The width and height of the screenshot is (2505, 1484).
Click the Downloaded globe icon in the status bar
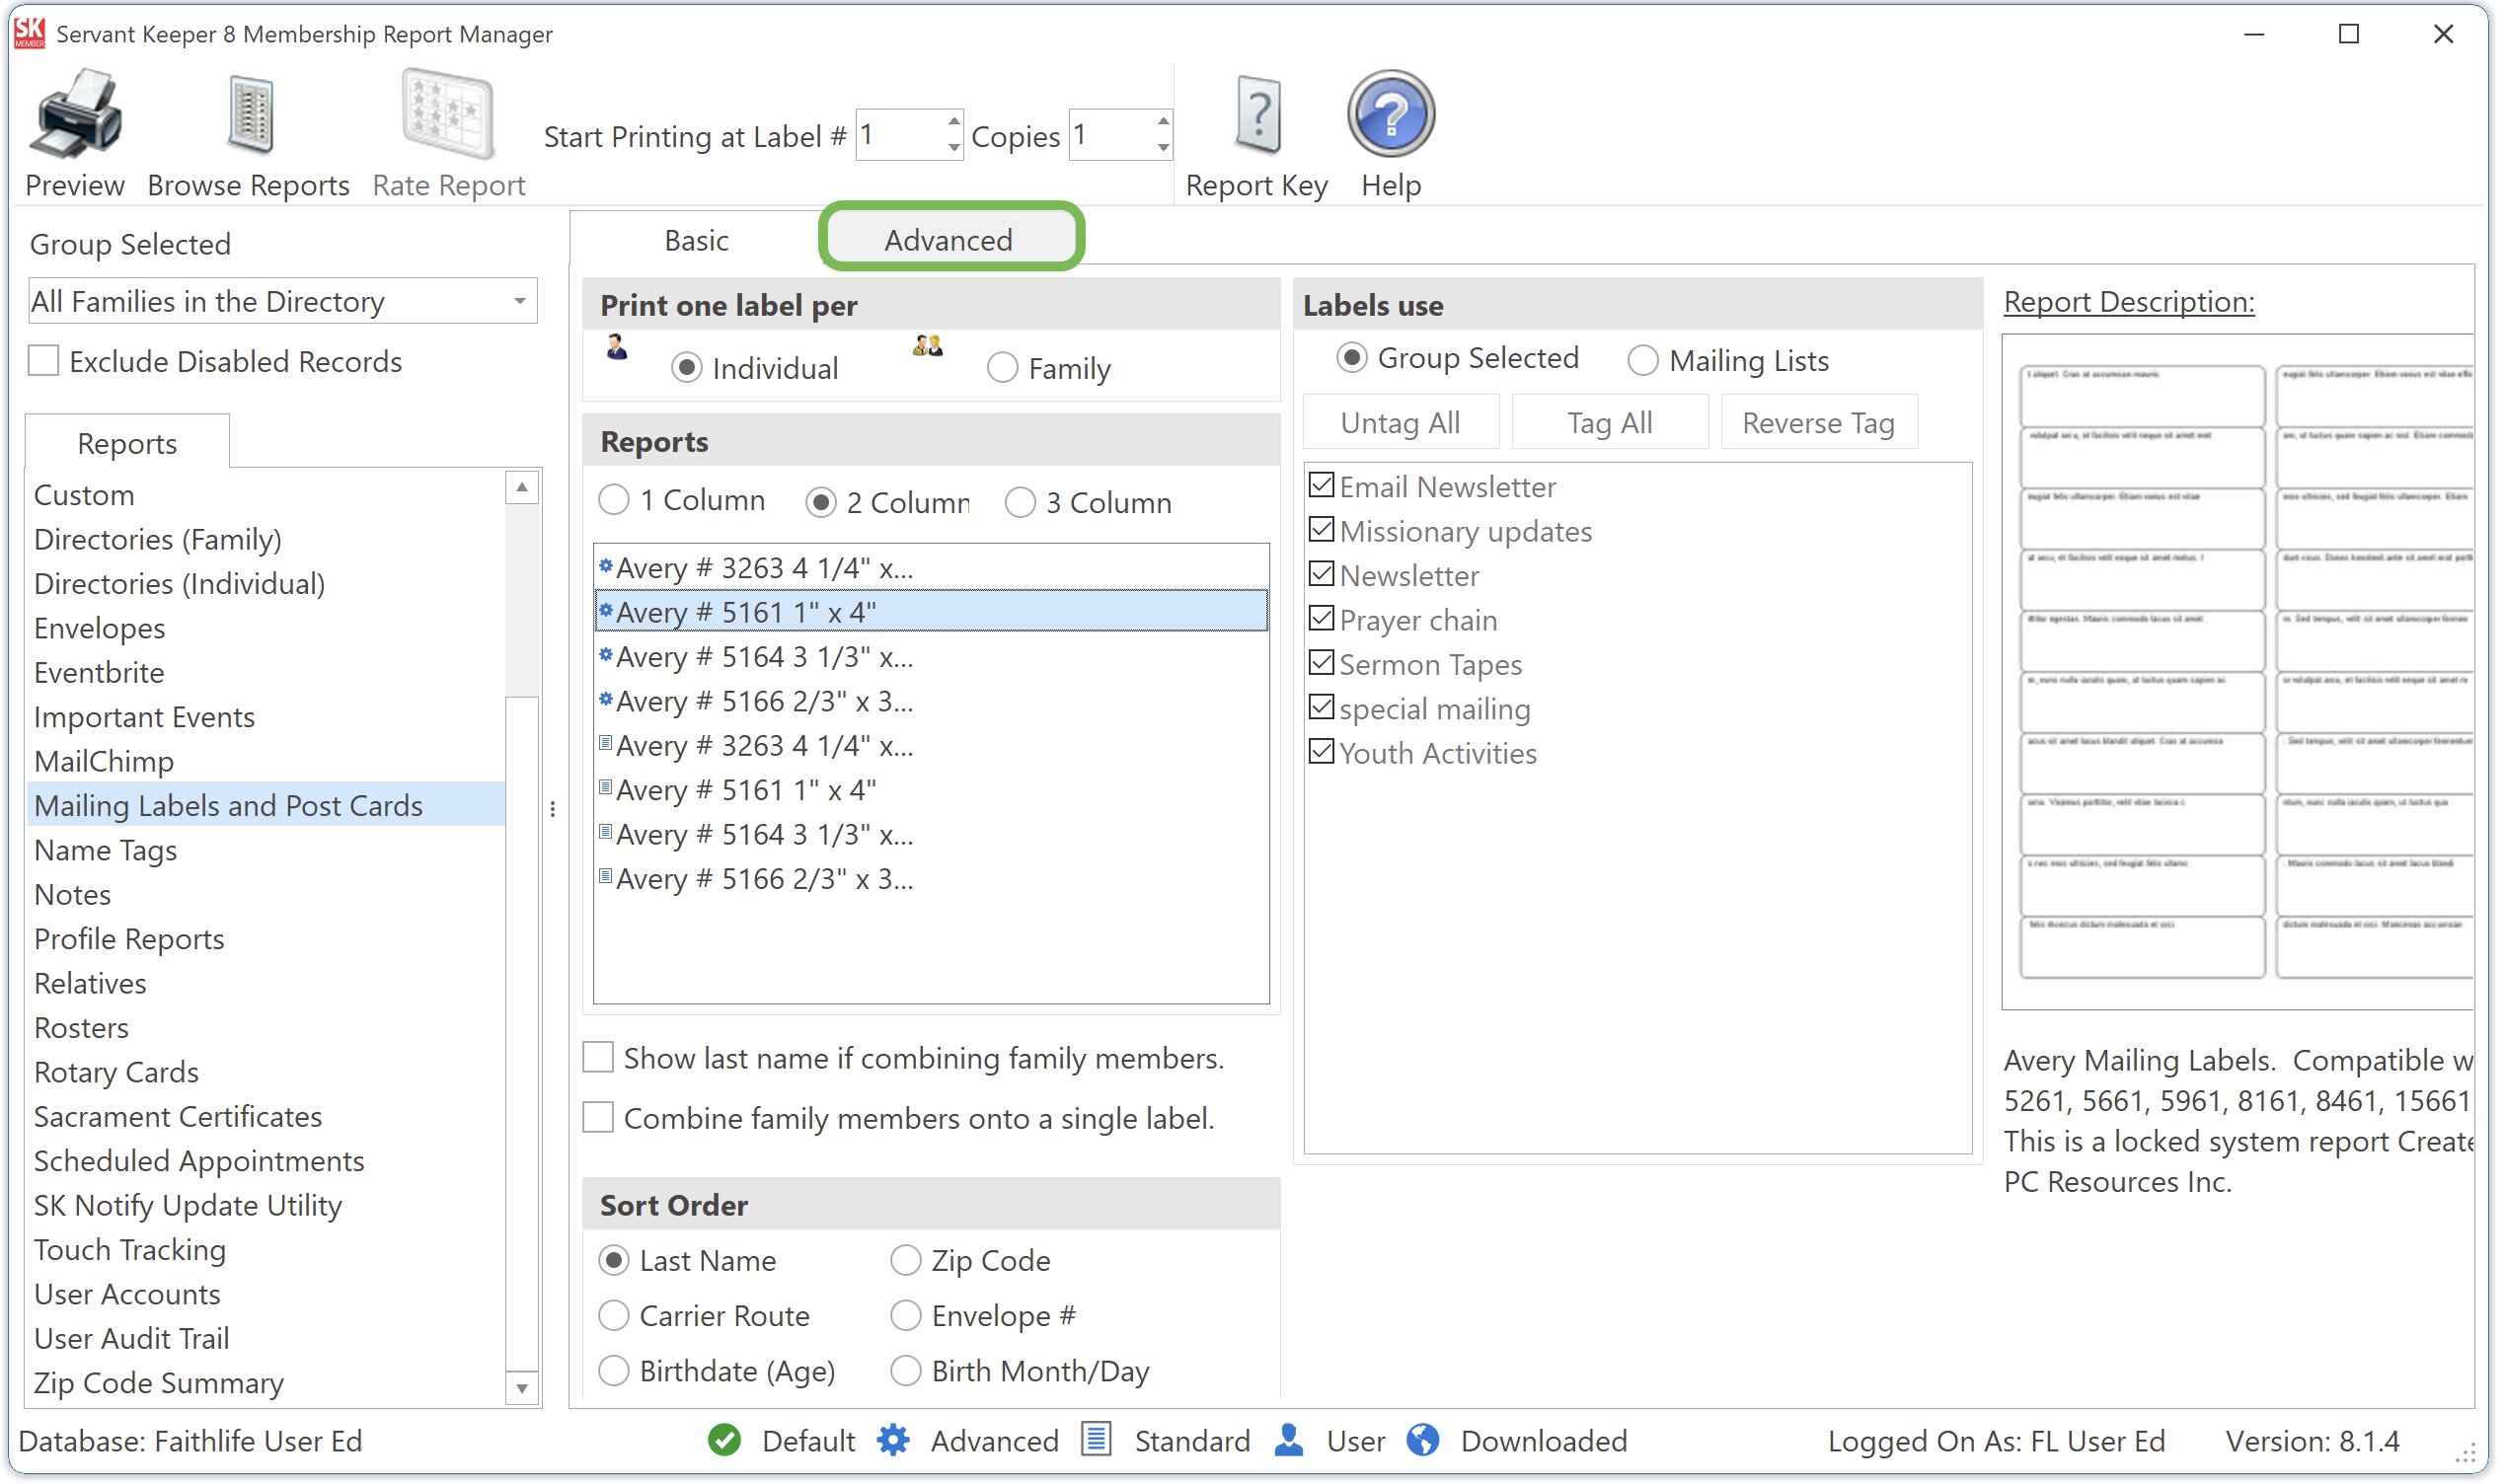click(x=1425, y=1443)
